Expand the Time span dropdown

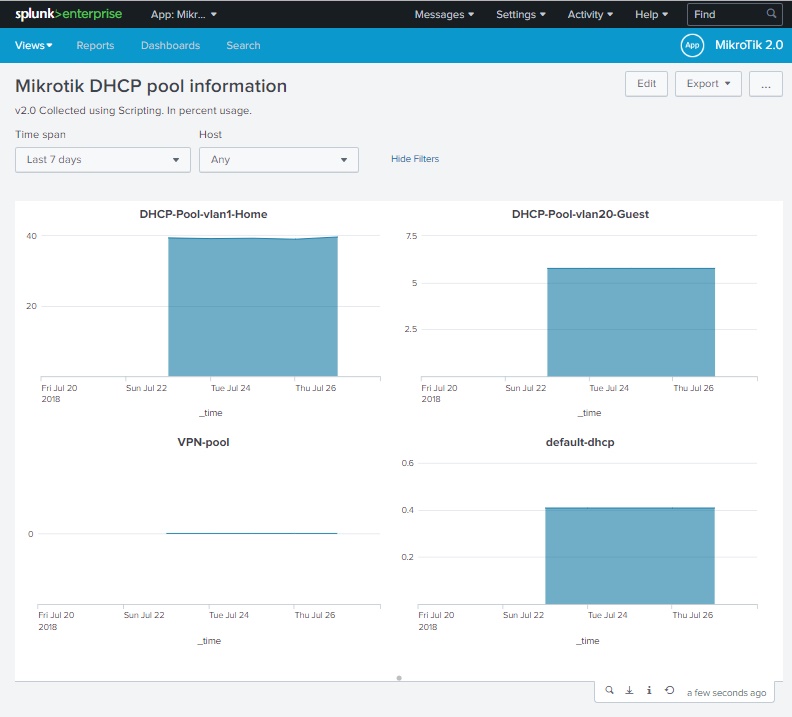coord(103,160)
